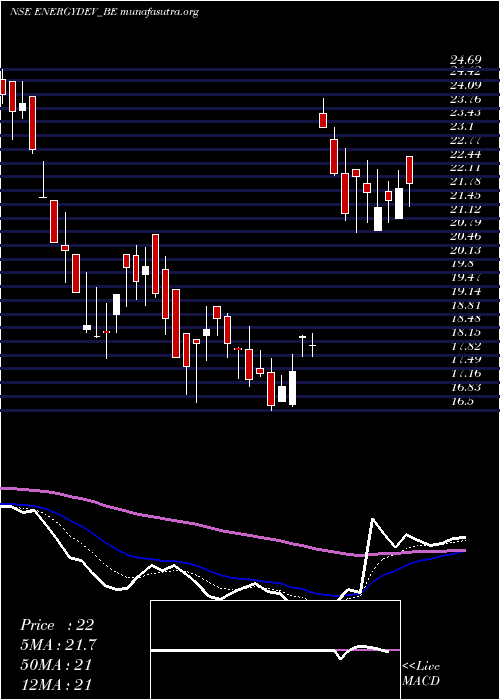The image size is (500, 700).
Task: Click the 23.1 price axis label
Action: pyautogui.click(x=462, y=126)
